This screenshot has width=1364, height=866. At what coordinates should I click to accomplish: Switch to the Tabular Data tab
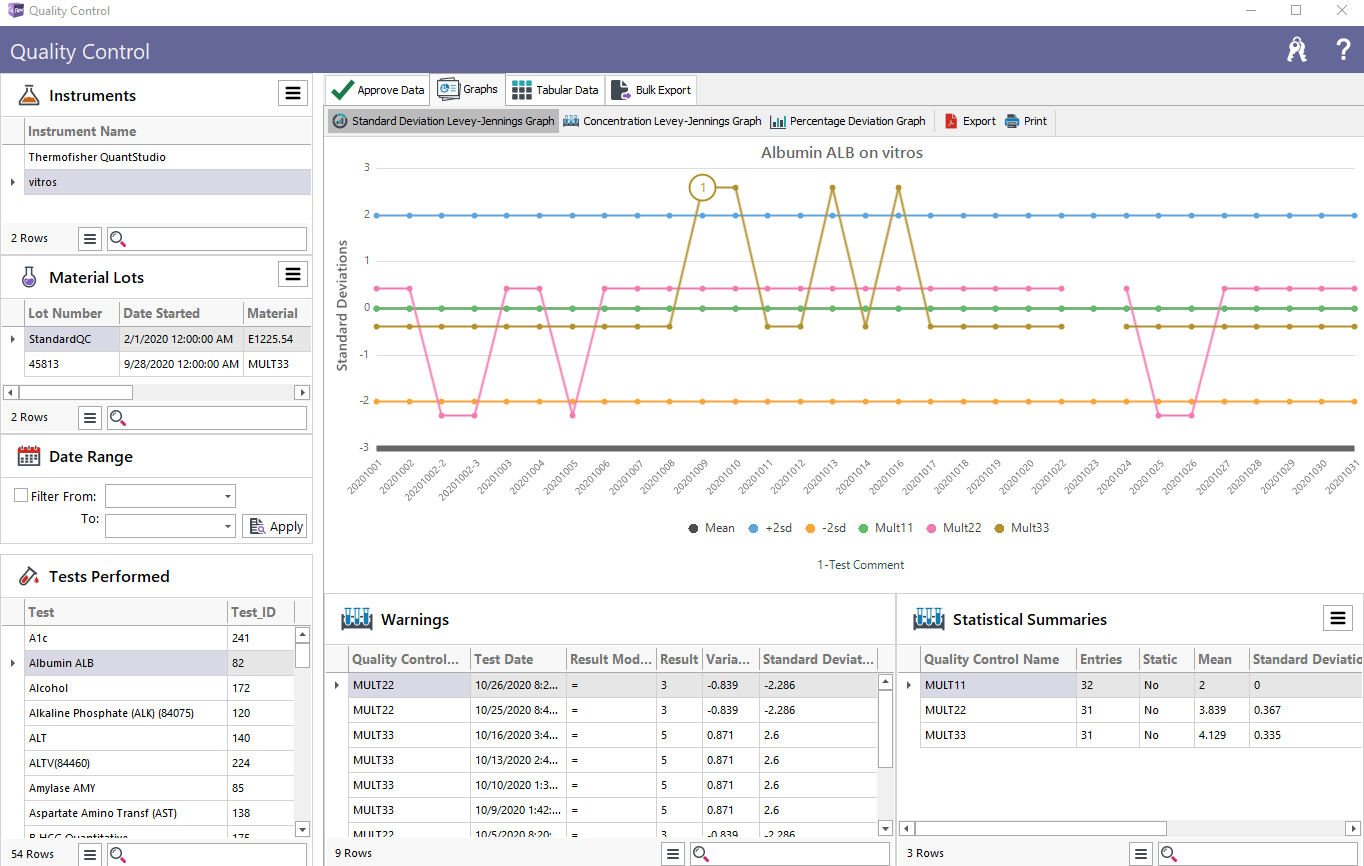(x=555, y=90)
